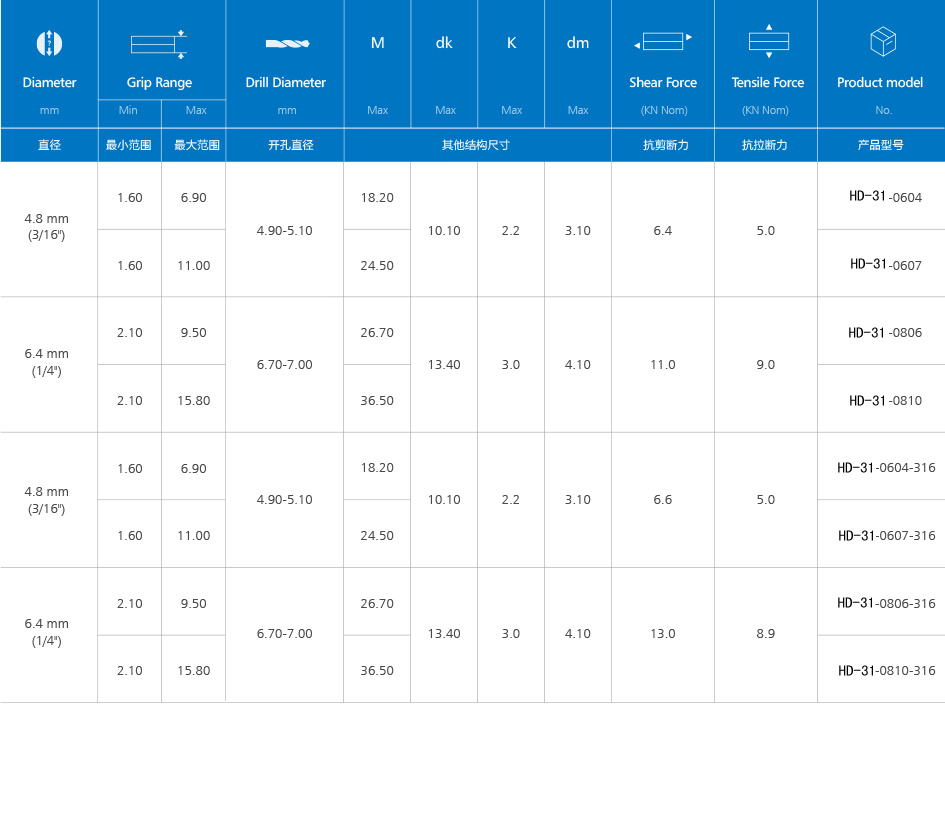Click shear force value 6.4

tap(662, 231)
